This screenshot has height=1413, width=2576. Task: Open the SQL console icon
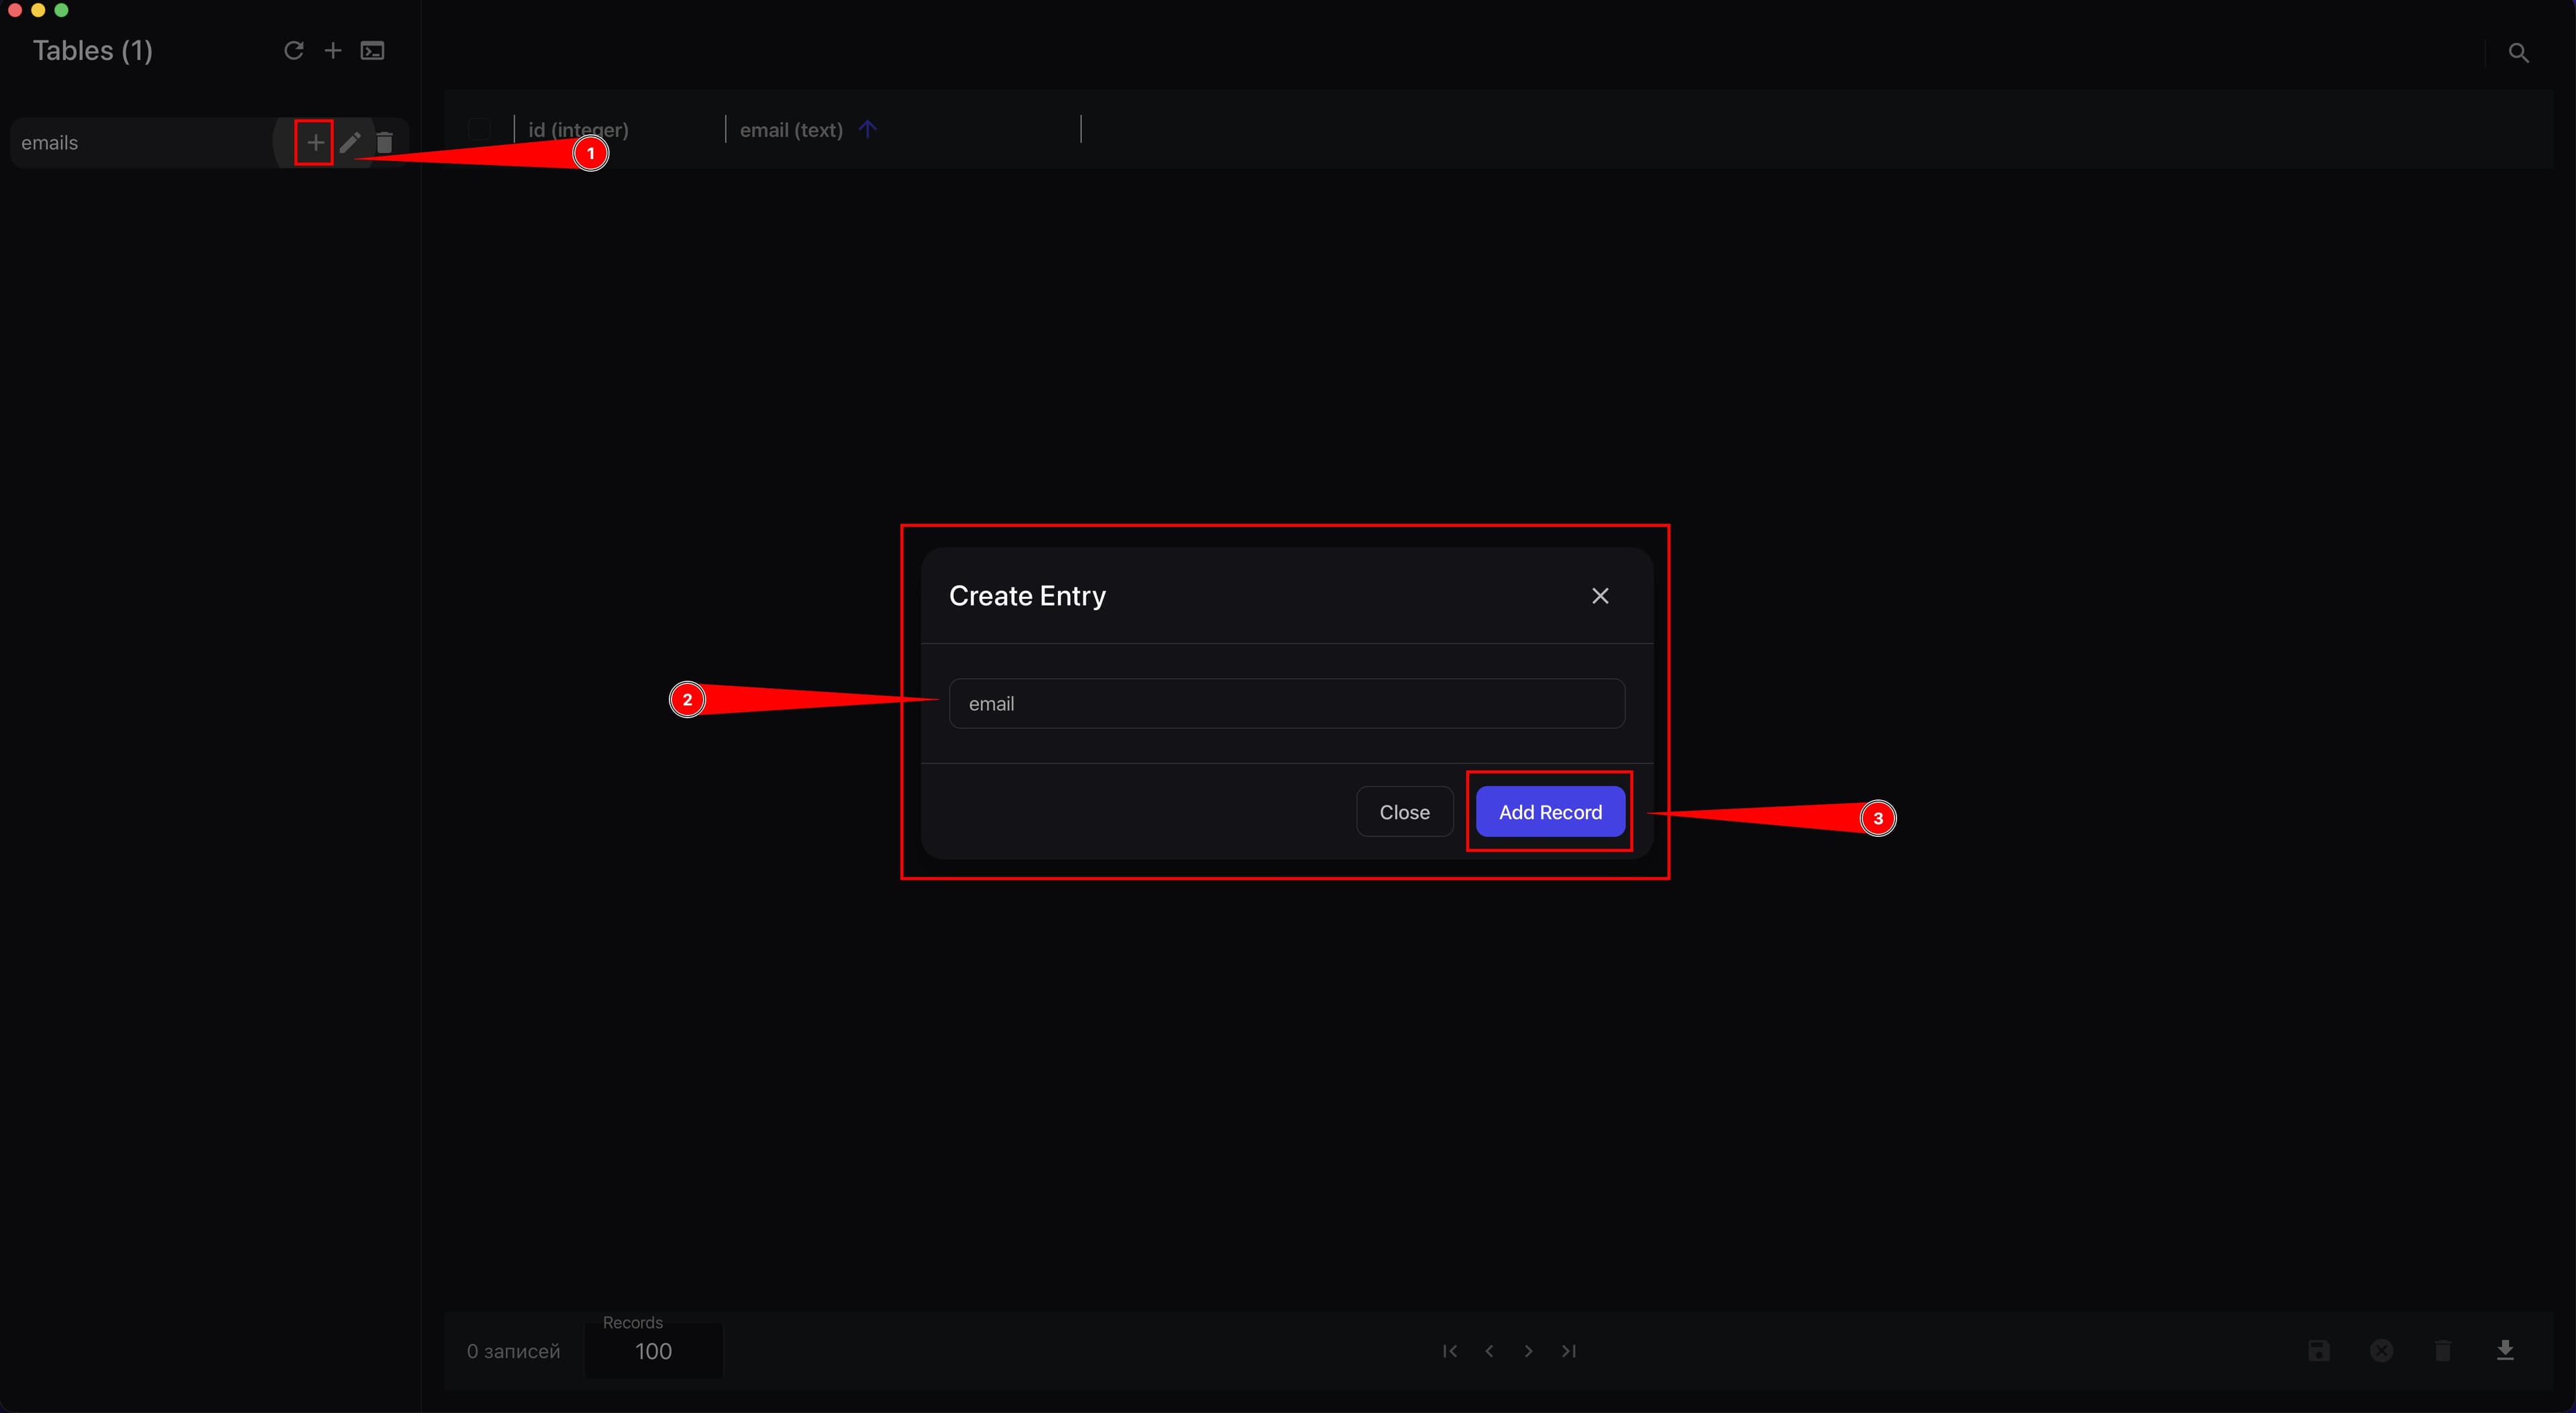[372, 51]
